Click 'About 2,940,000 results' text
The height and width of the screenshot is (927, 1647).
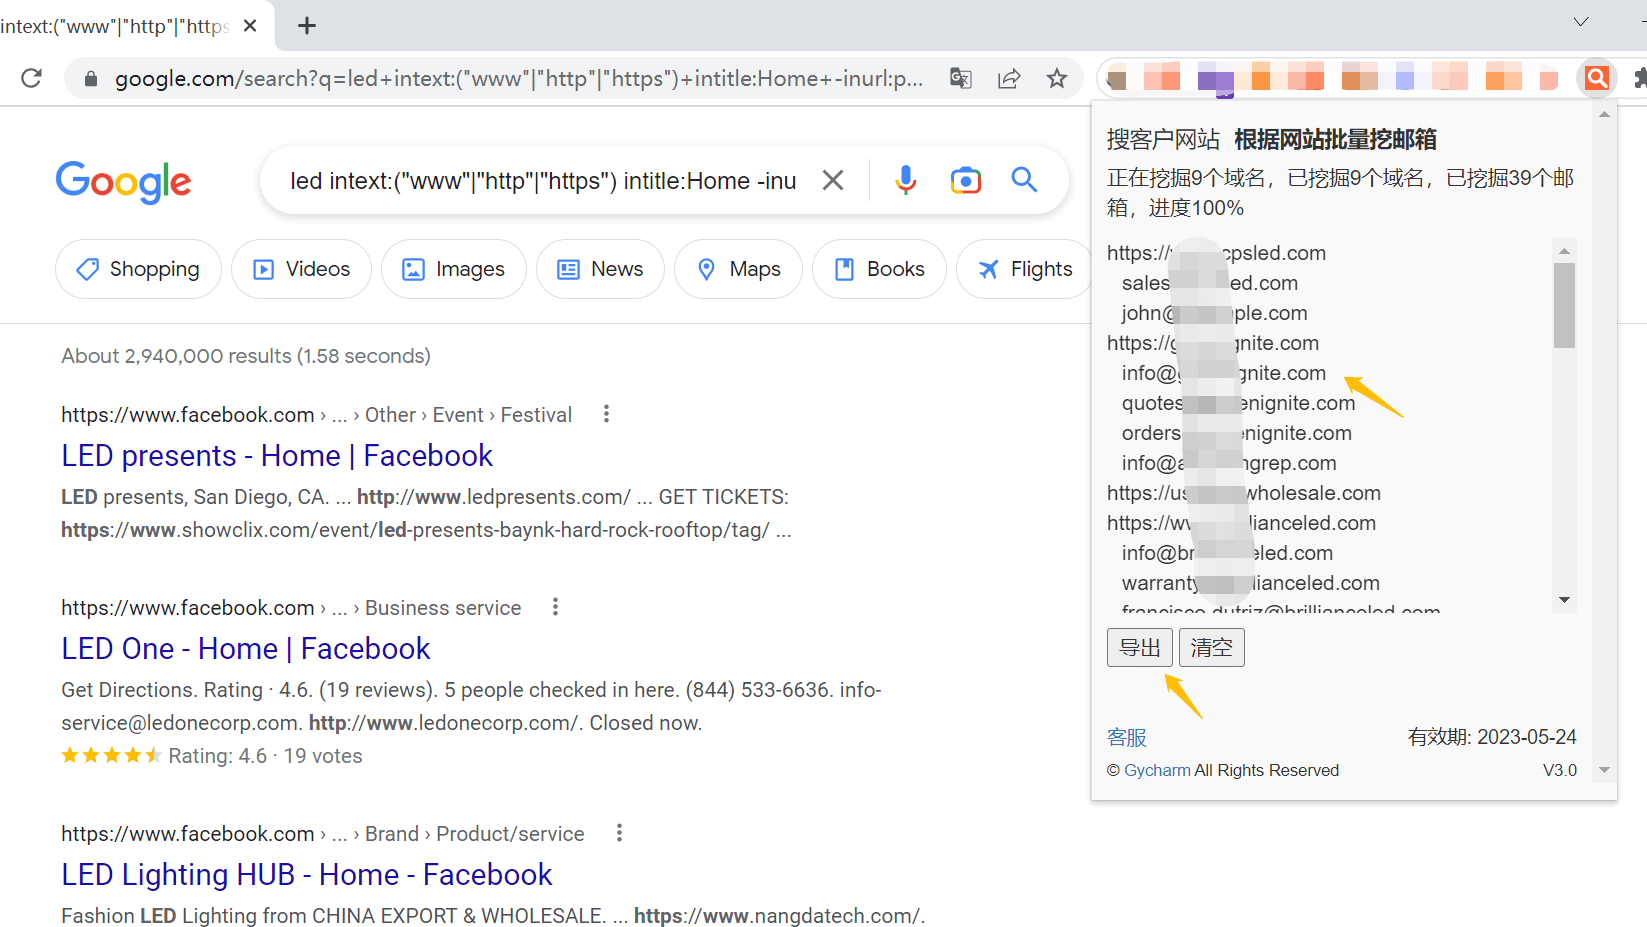(x=246, y=356)
